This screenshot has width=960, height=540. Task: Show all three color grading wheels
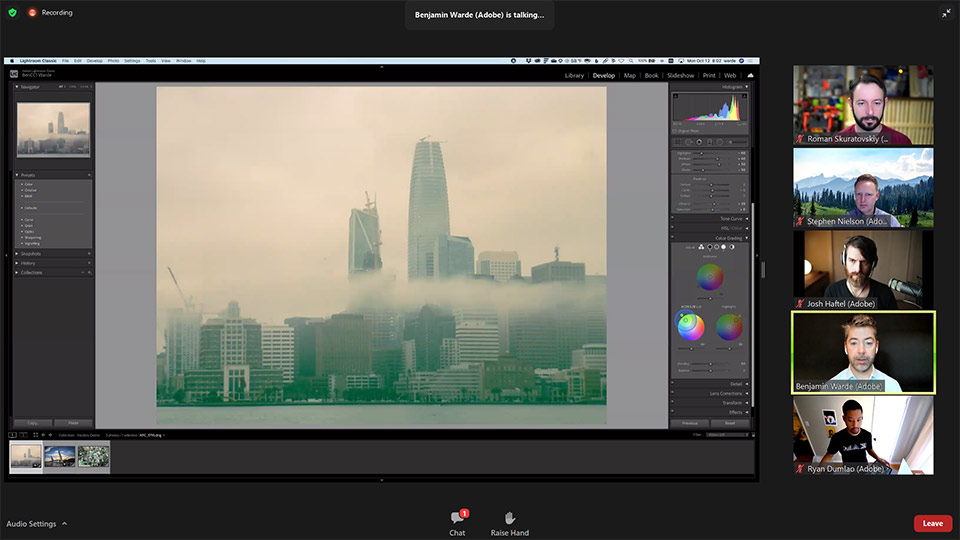[x=701, y=247]
